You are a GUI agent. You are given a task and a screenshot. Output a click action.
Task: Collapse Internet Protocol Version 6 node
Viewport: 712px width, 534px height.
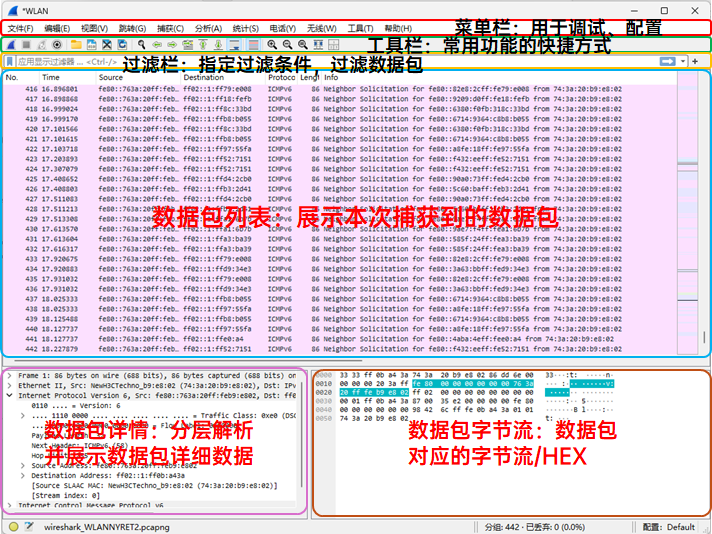pyautogui.click(x=10, y=396)
